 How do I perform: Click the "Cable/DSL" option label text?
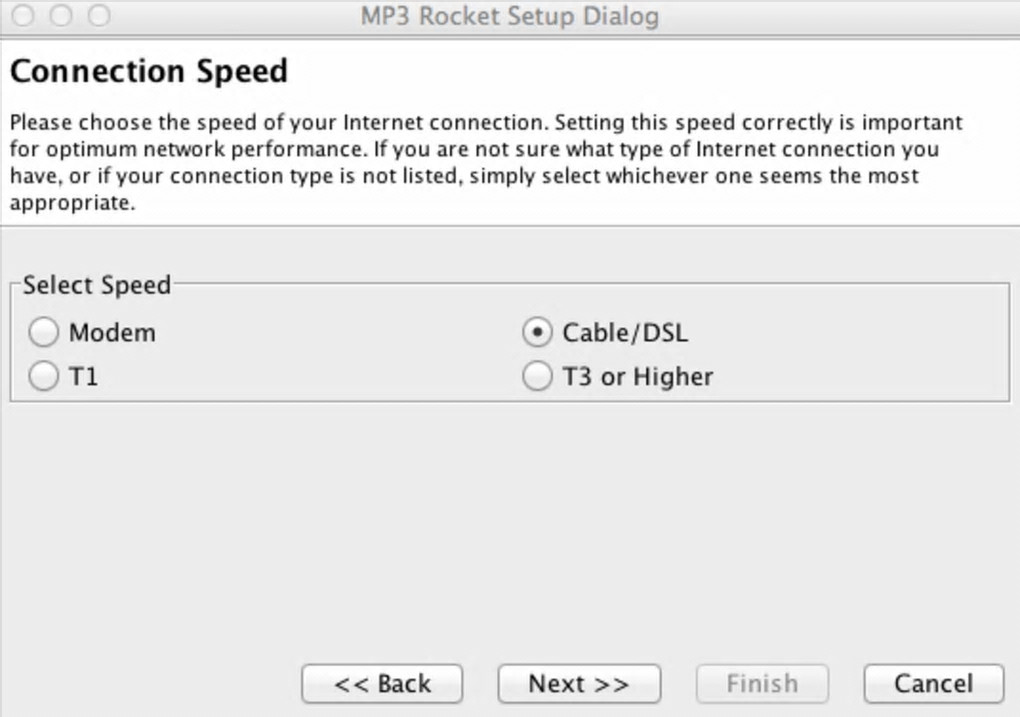[x=625, y=332]
